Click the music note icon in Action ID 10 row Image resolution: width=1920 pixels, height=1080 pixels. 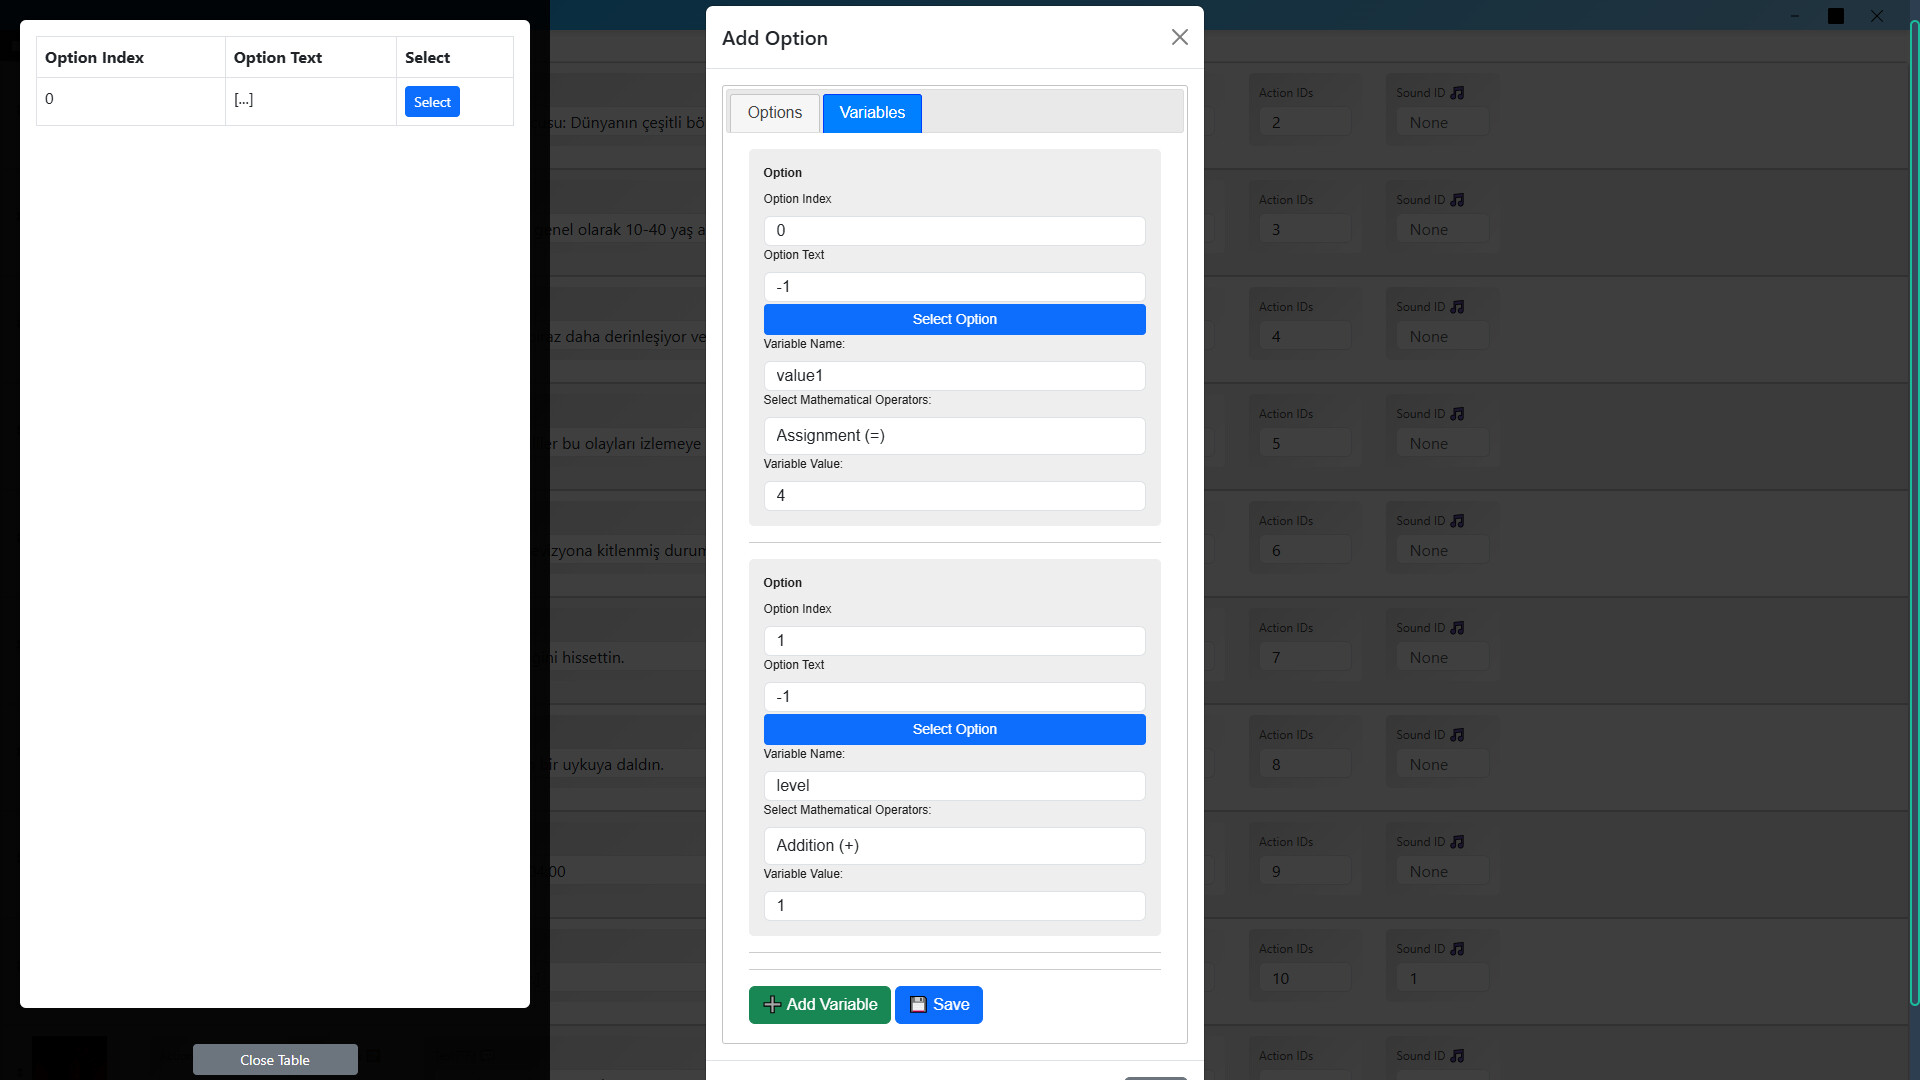pos(1458,948)
